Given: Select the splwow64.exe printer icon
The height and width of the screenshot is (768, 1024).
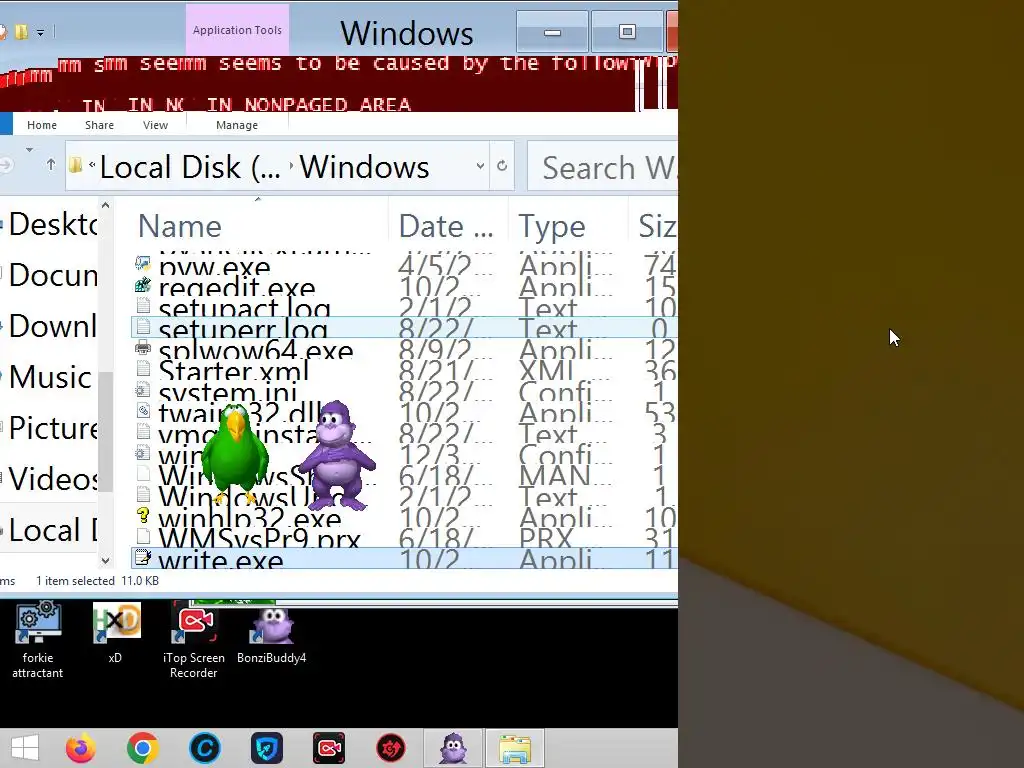Looking at the screenshot, I should coord(142,348).
